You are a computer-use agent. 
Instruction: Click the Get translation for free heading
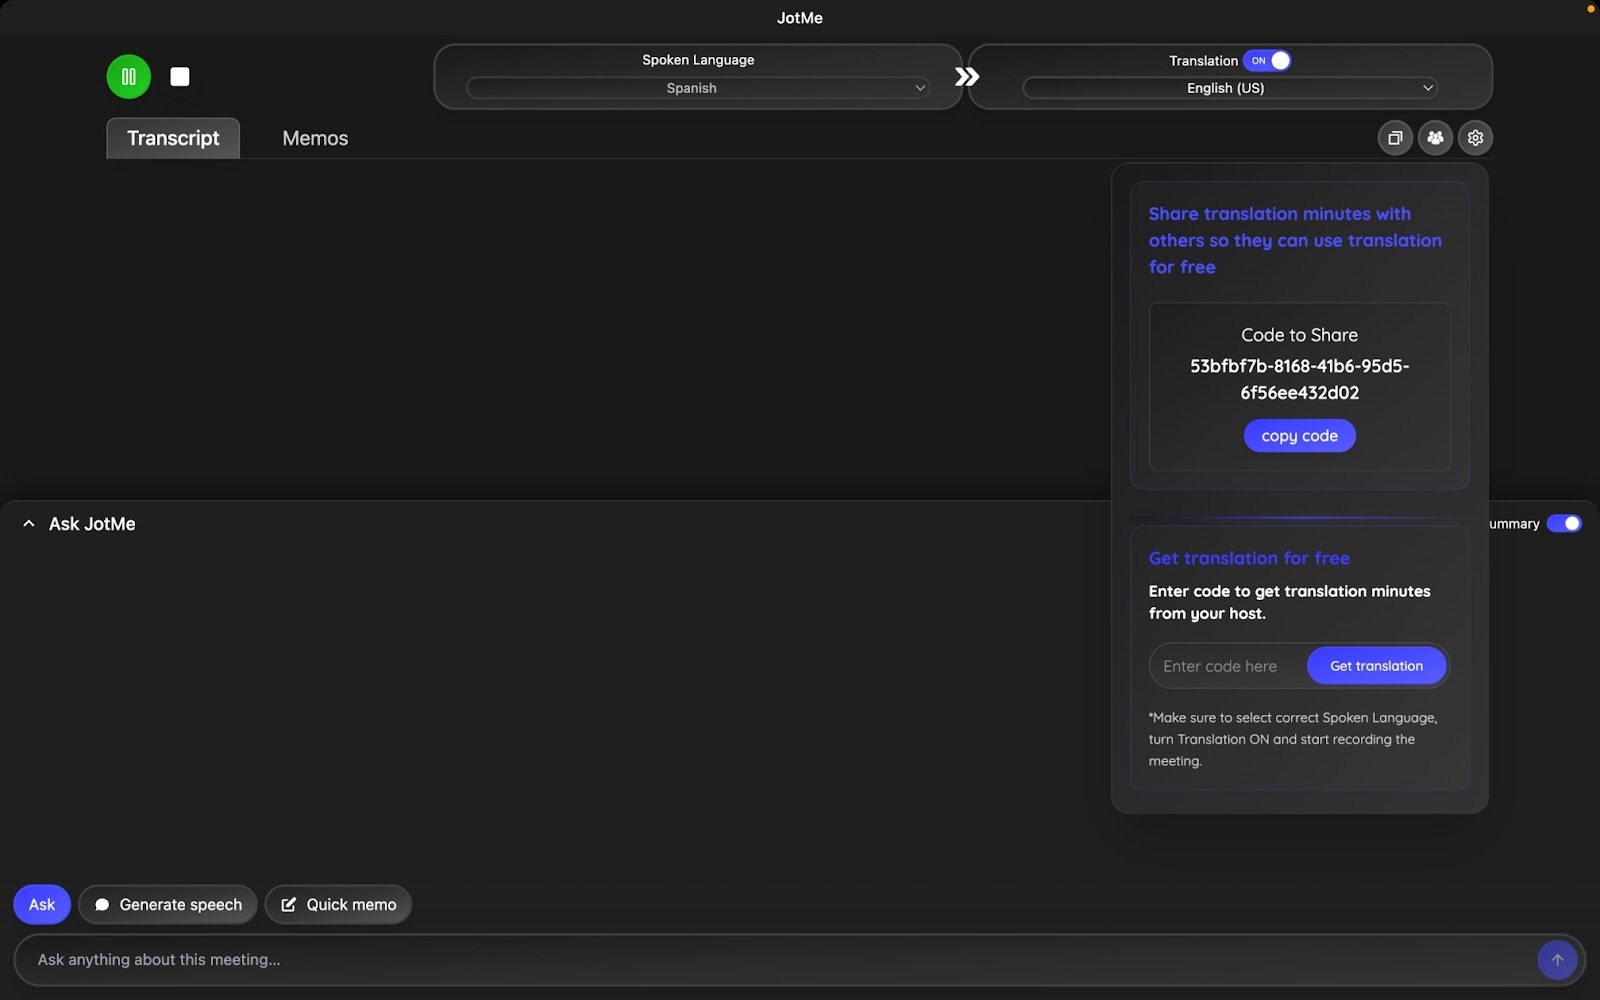tap(1249, 558)
